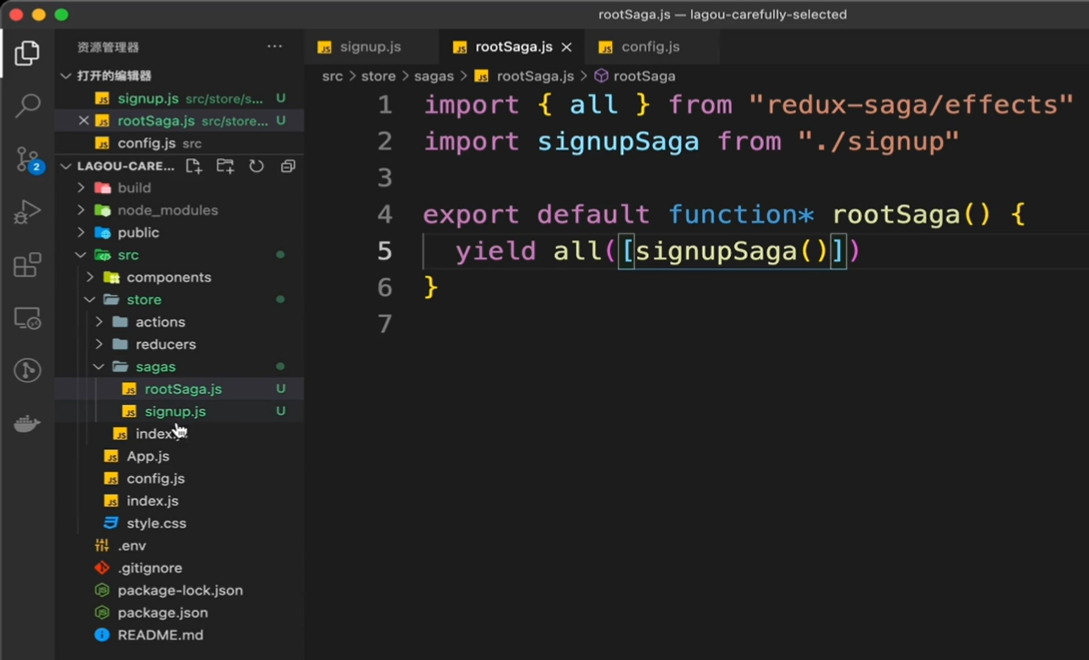The height and width of the screenshot is (660, 1089).
Task: Open Source Control view with badge 2
Action: (x=28, y=159)
